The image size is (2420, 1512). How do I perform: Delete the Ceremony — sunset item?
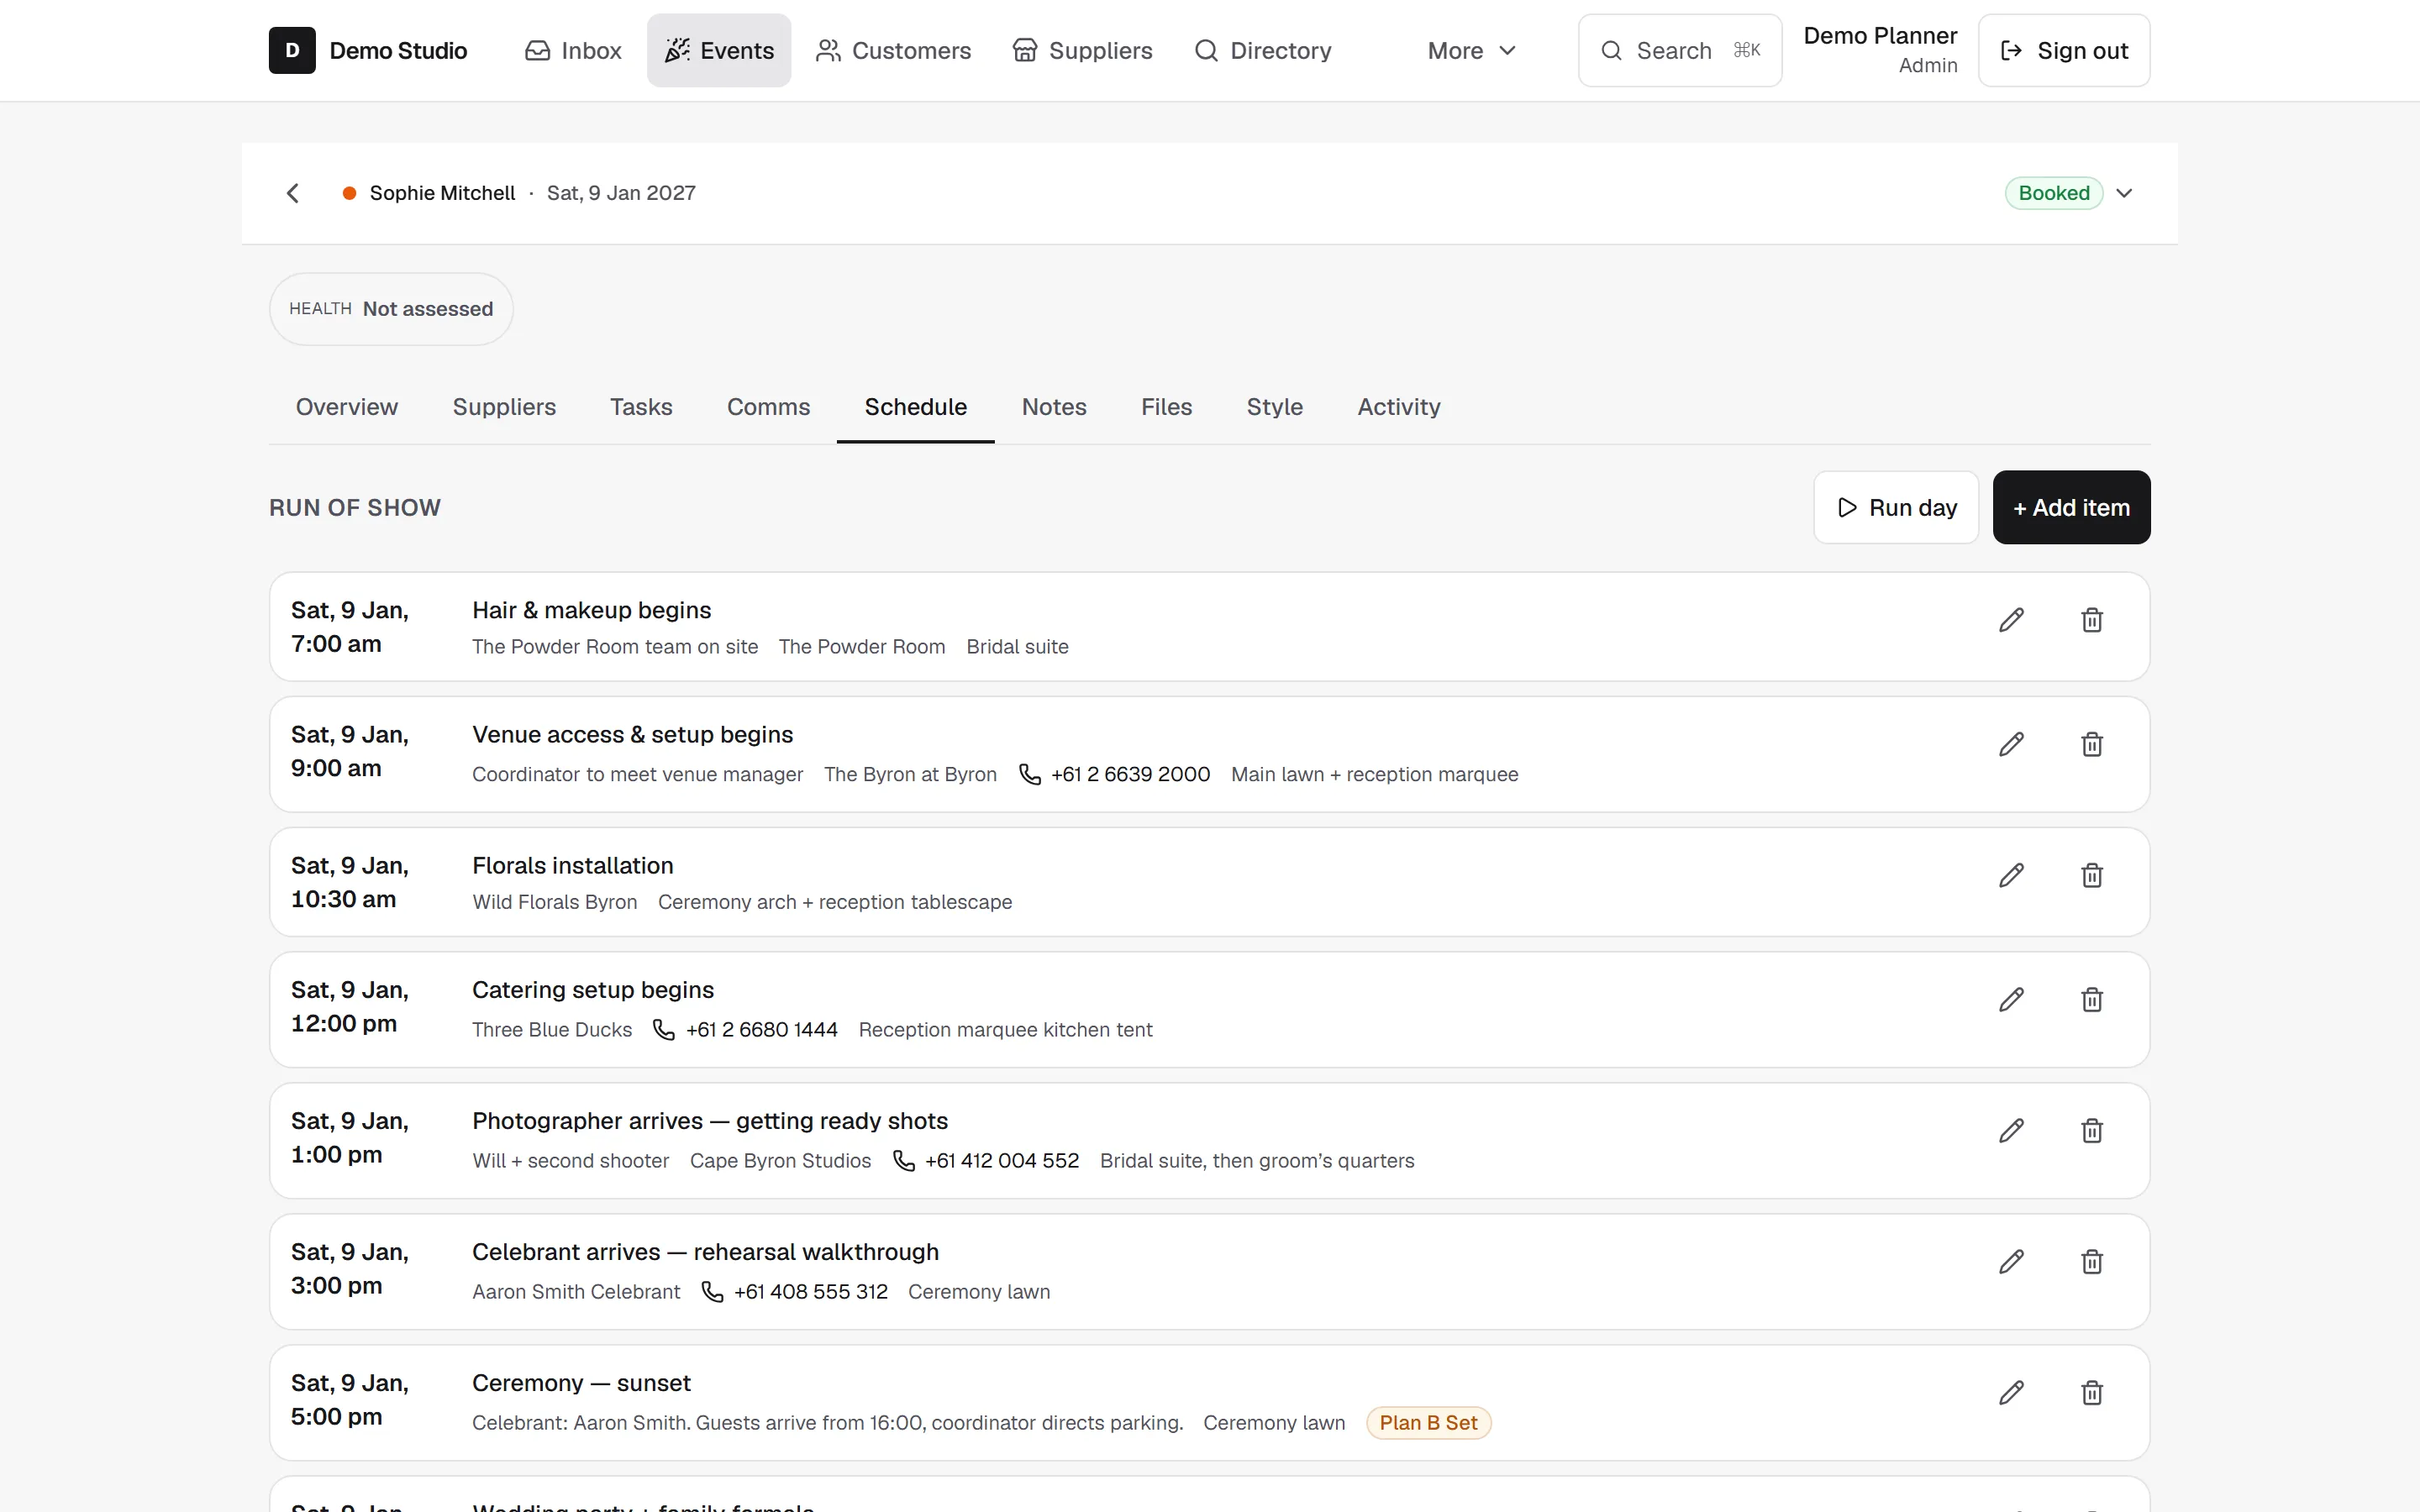[x=2091, y=1392]
